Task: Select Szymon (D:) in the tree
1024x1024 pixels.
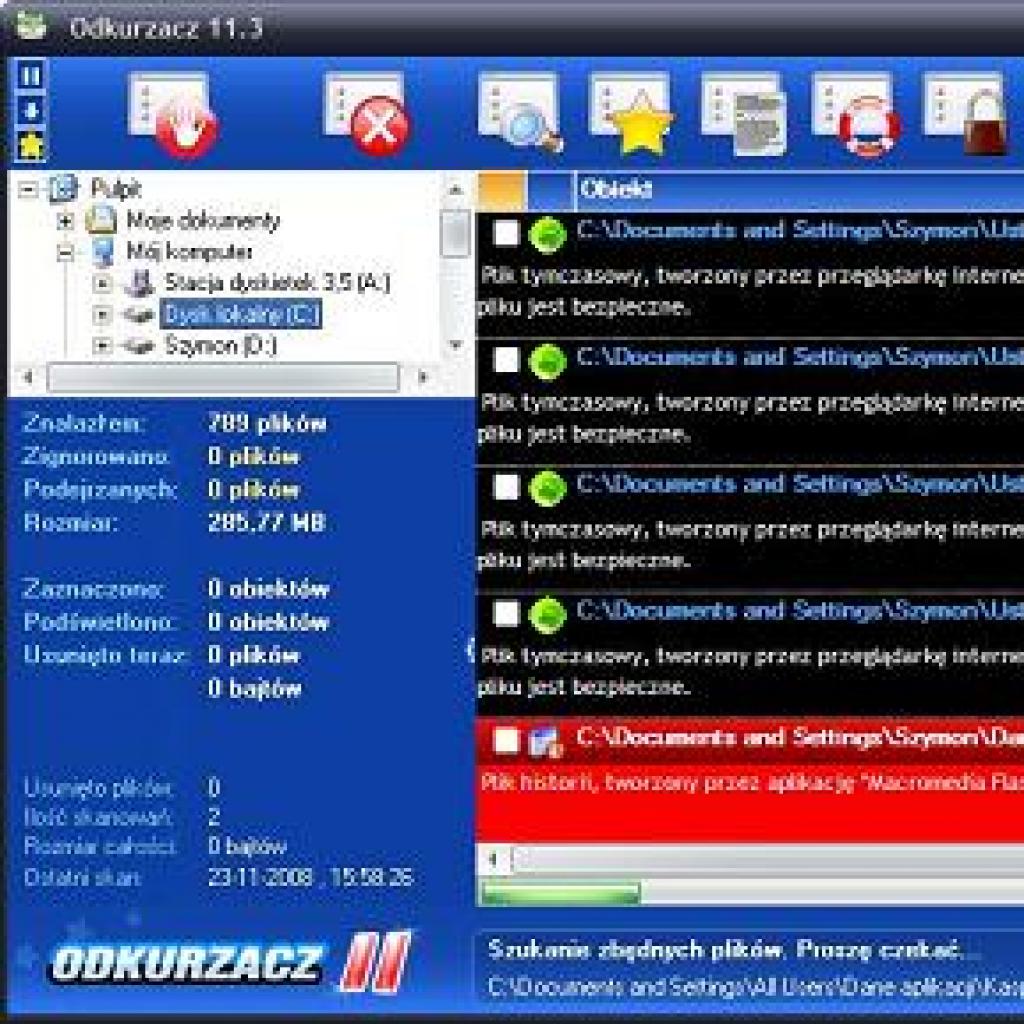Action: [221, 345]
